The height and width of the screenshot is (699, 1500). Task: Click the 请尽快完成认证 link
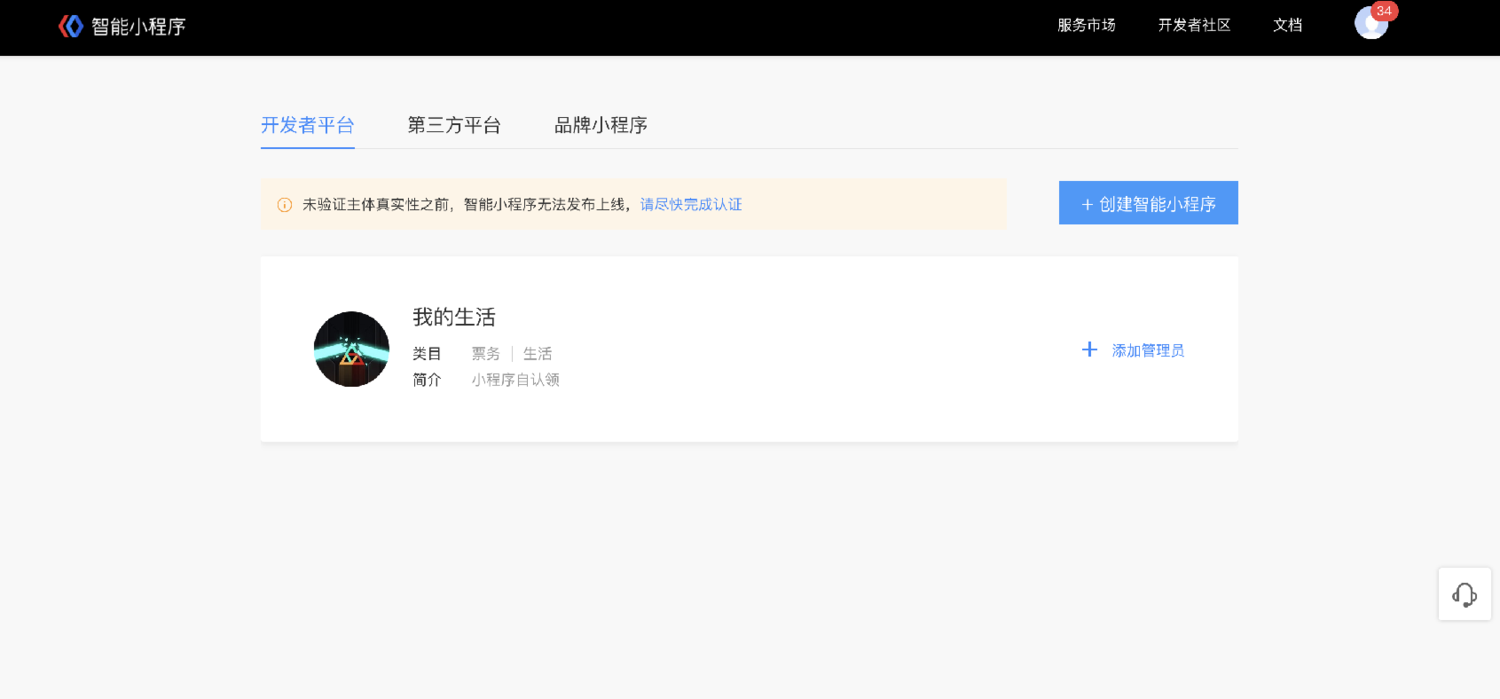691,204
